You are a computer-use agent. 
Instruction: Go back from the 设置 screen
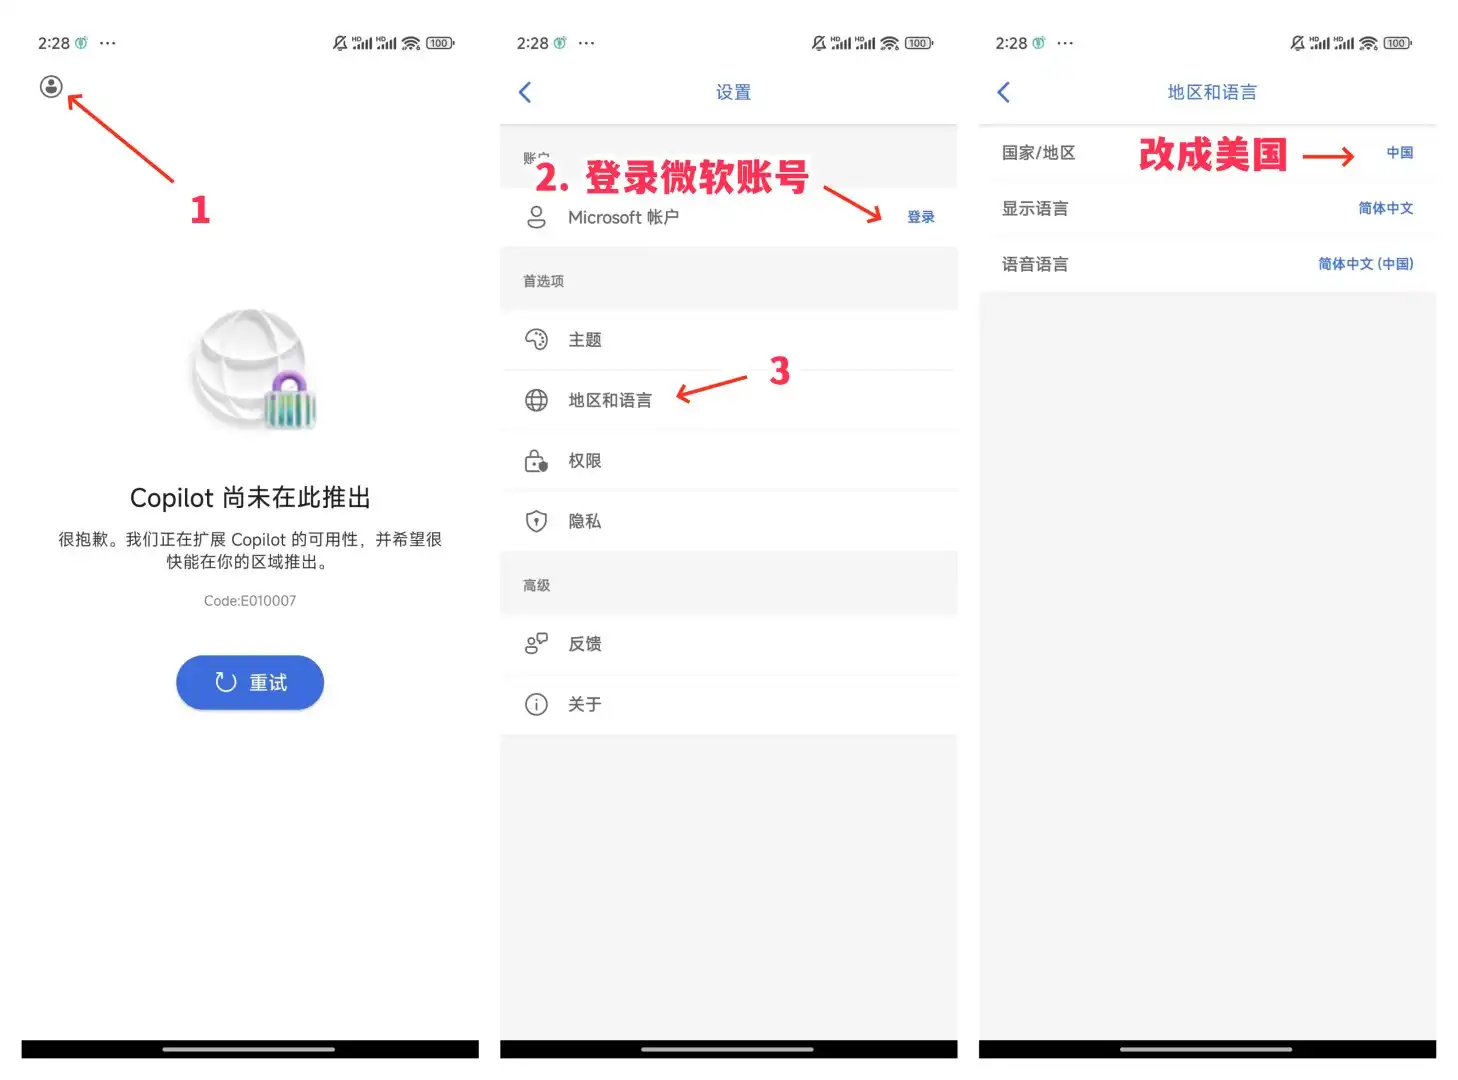tap(525, 92)
